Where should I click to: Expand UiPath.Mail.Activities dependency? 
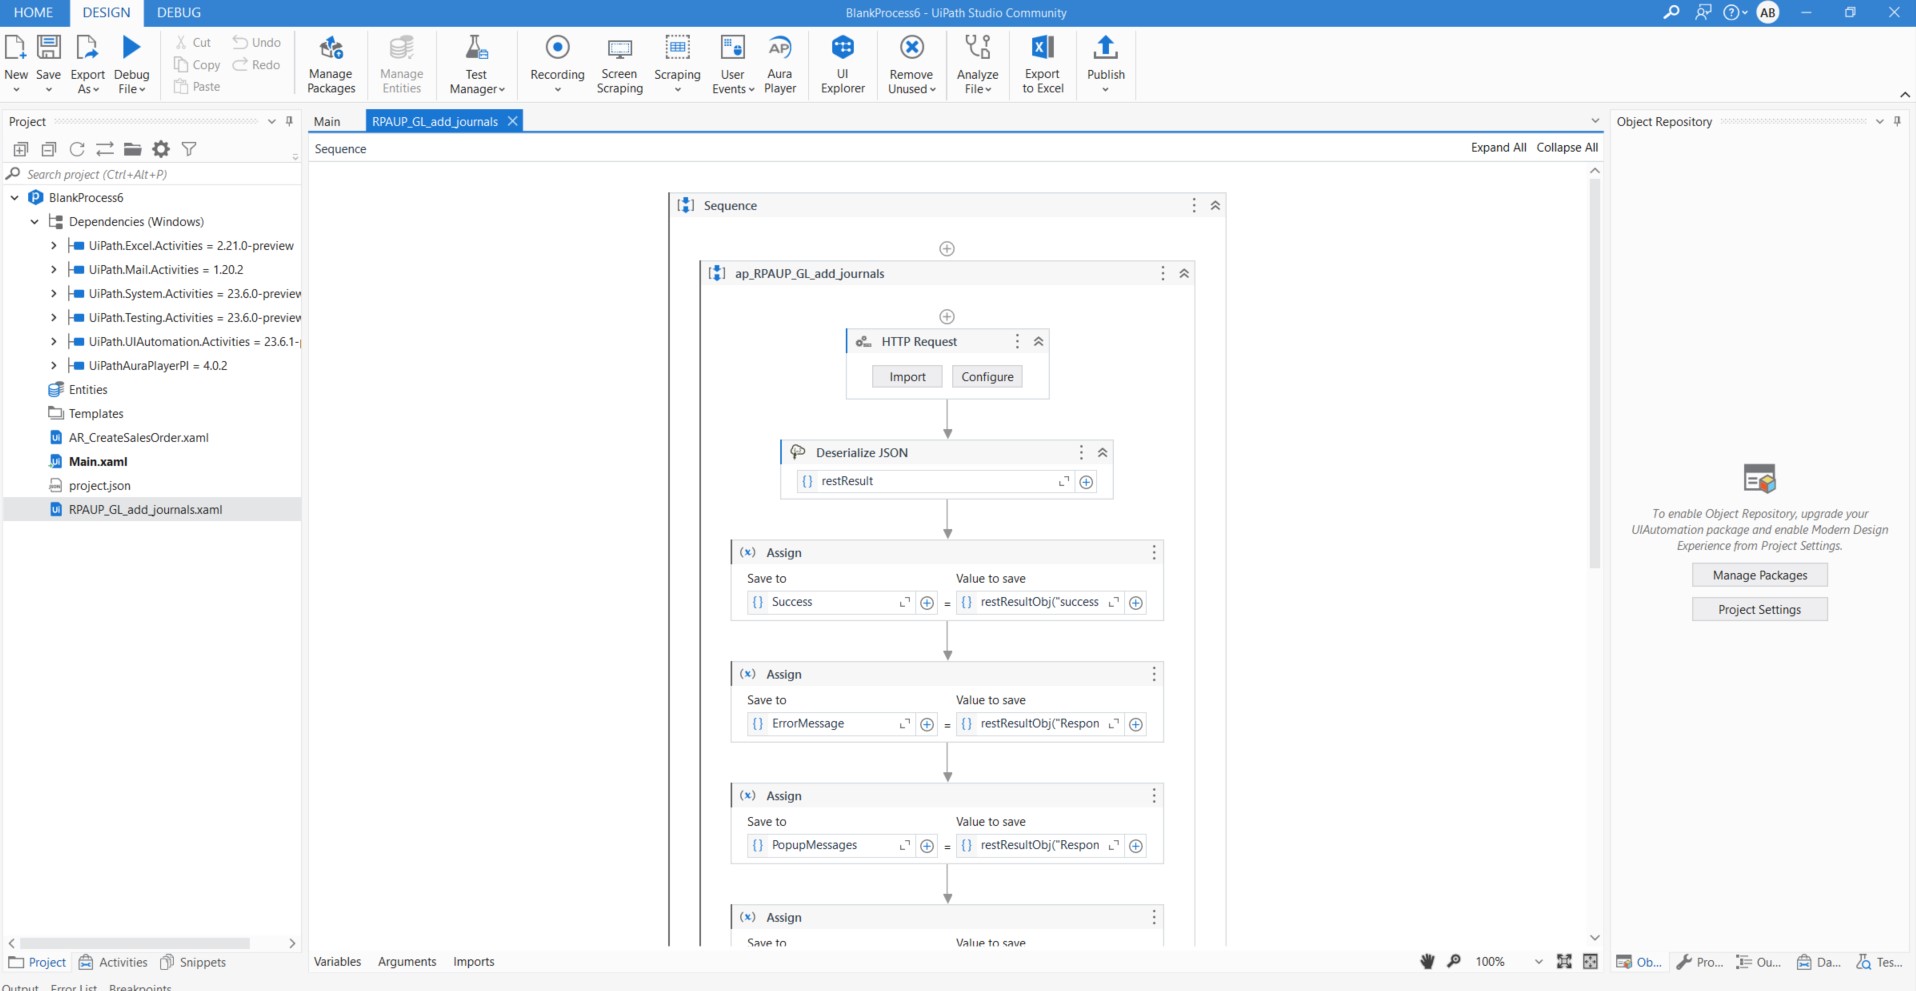point(54,270)
